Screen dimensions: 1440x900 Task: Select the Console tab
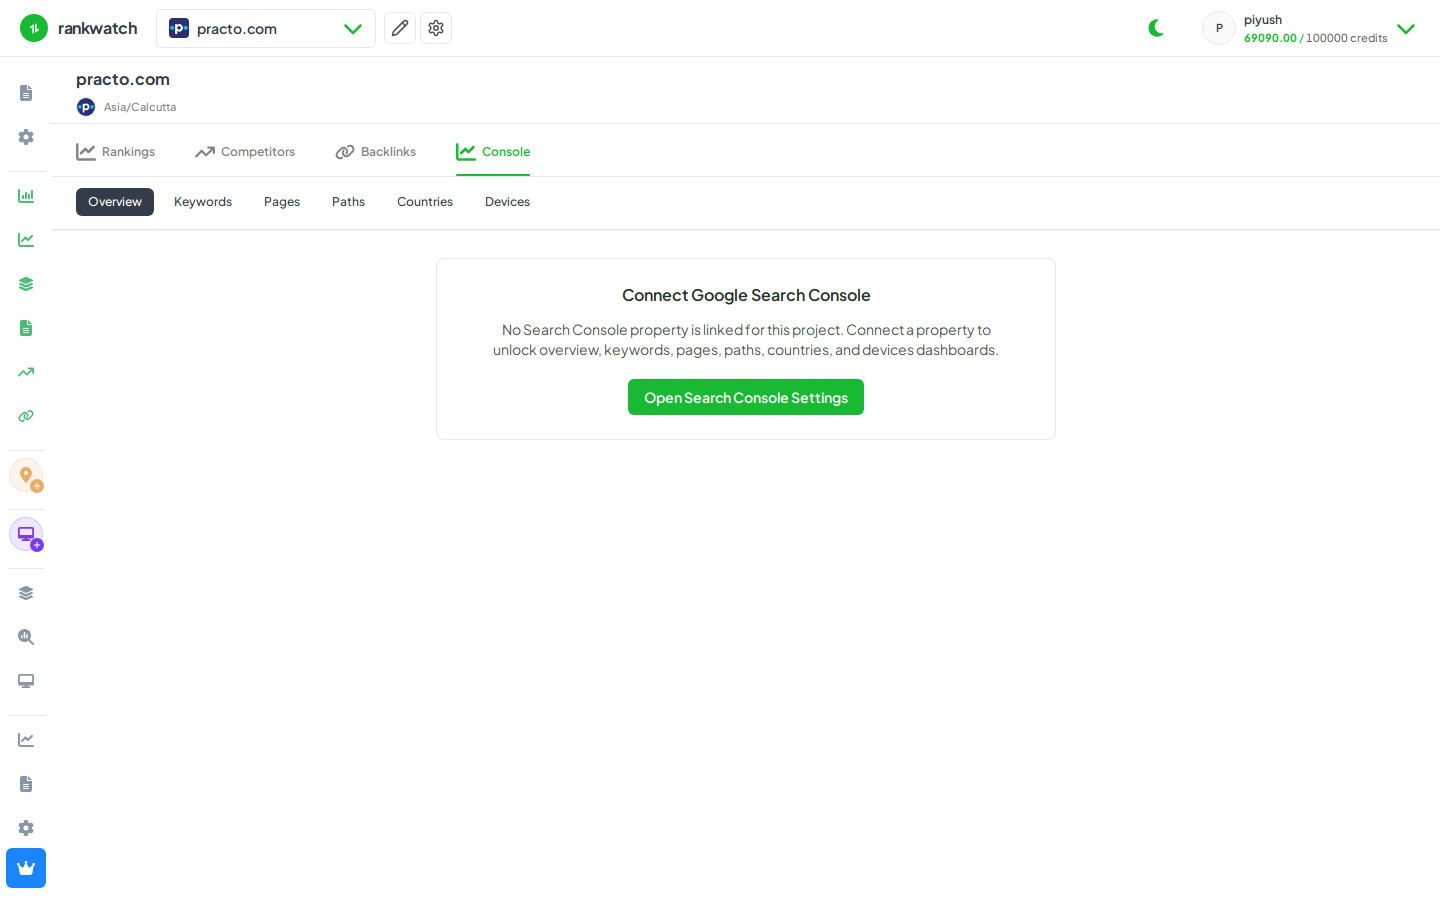493,152
